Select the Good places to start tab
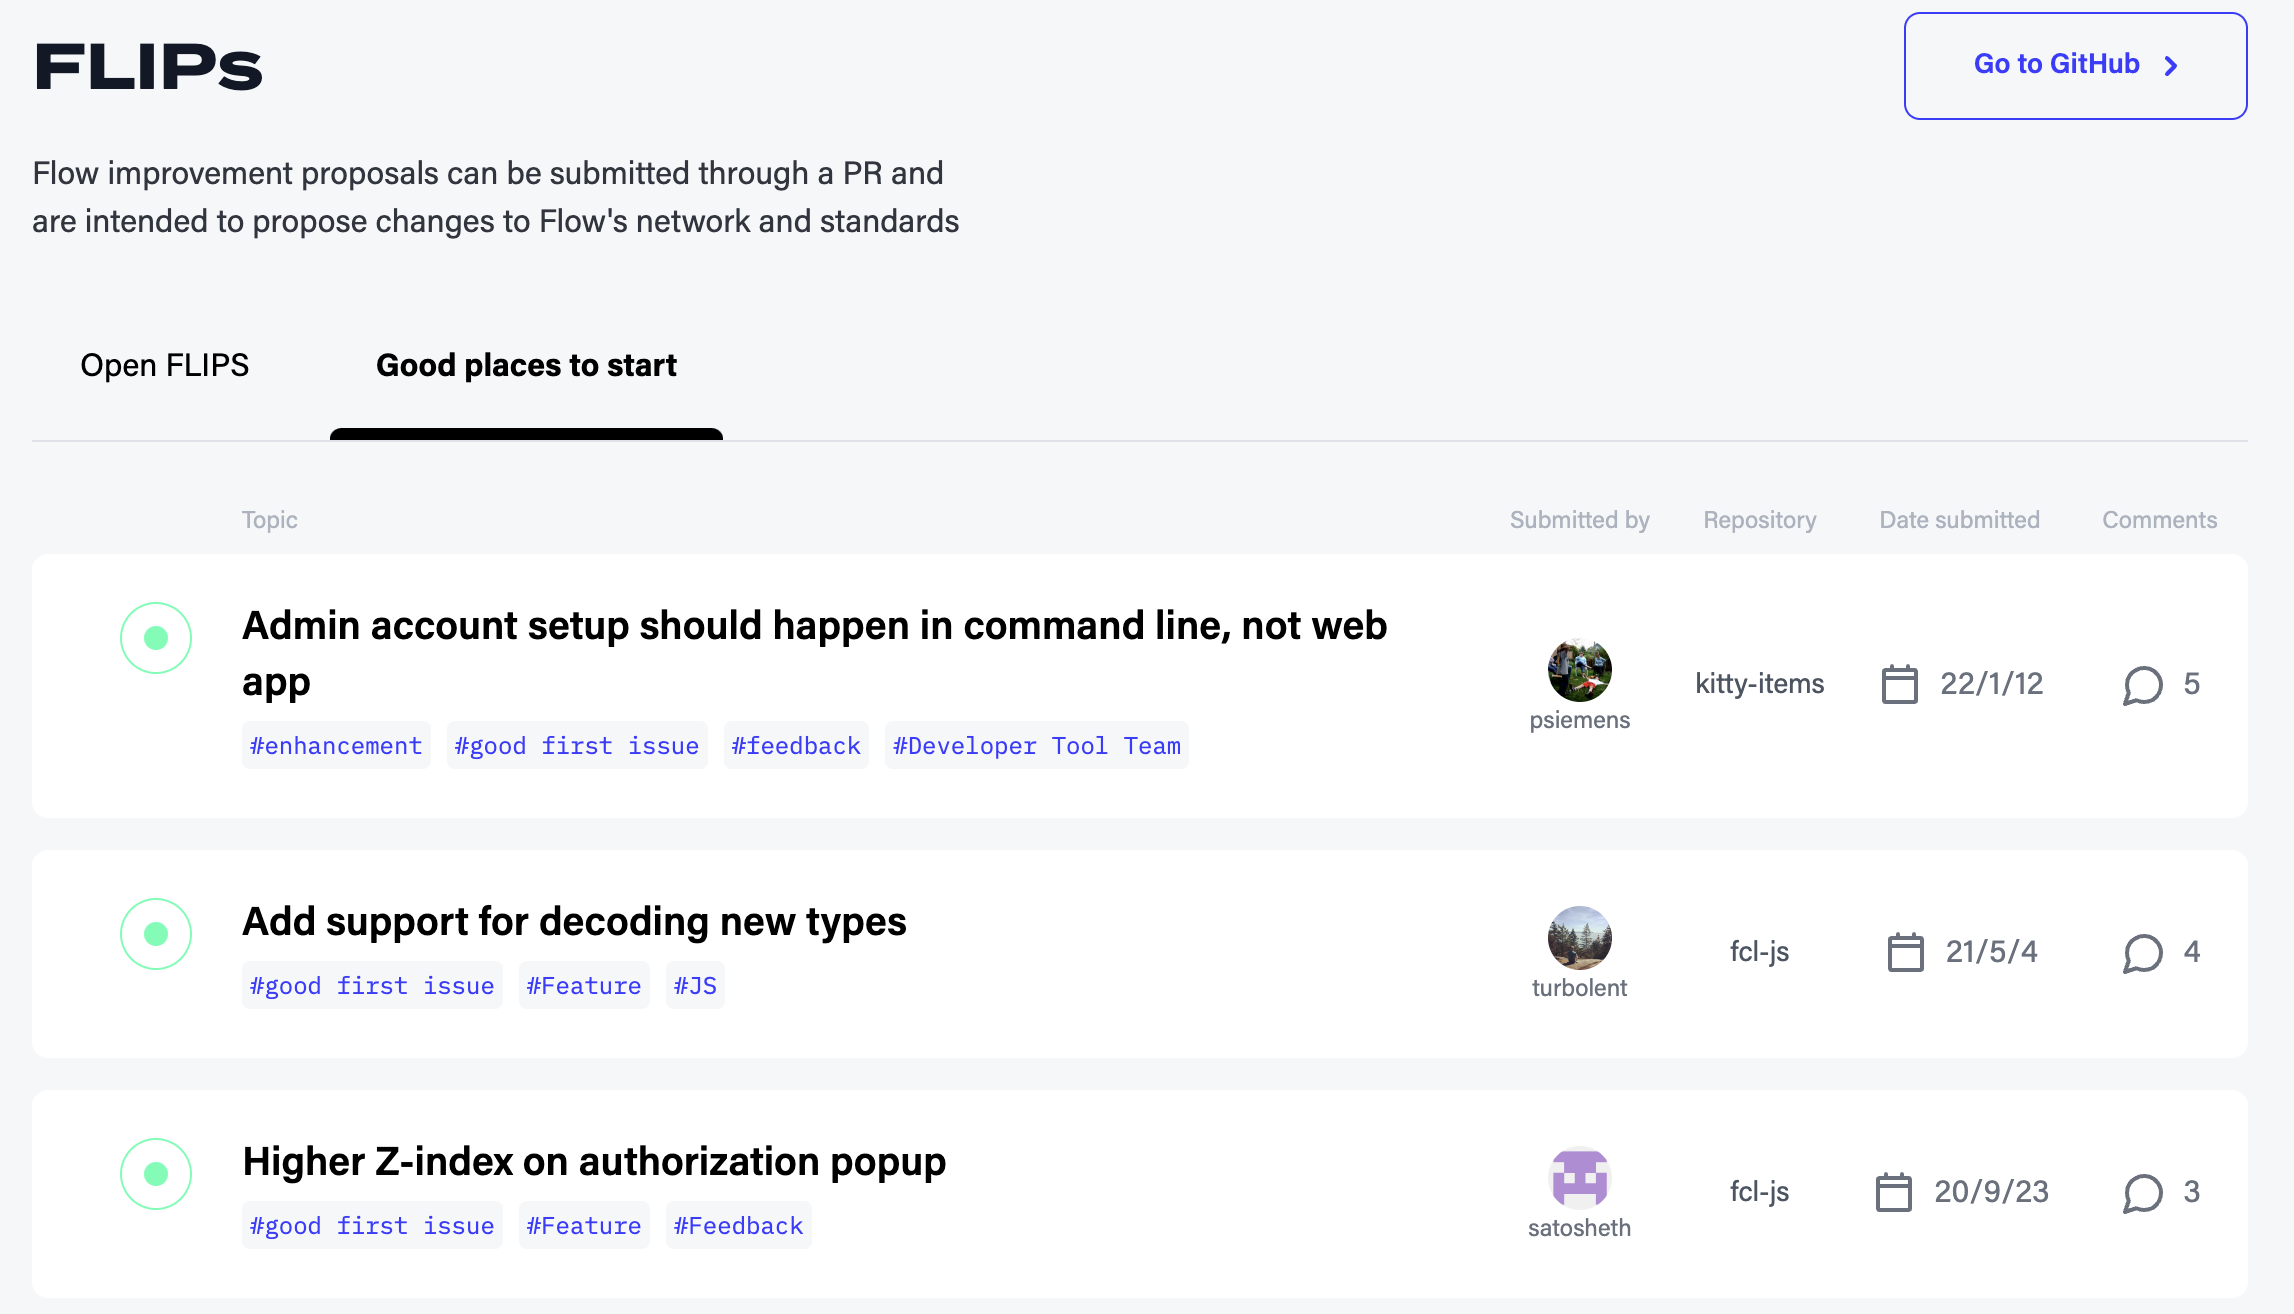 [526, 365]
